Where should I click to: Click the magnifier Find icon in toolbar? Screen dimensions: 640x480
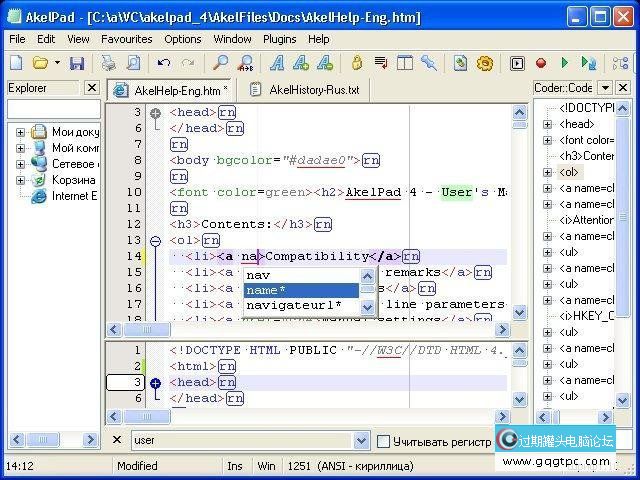click(220, 63)
